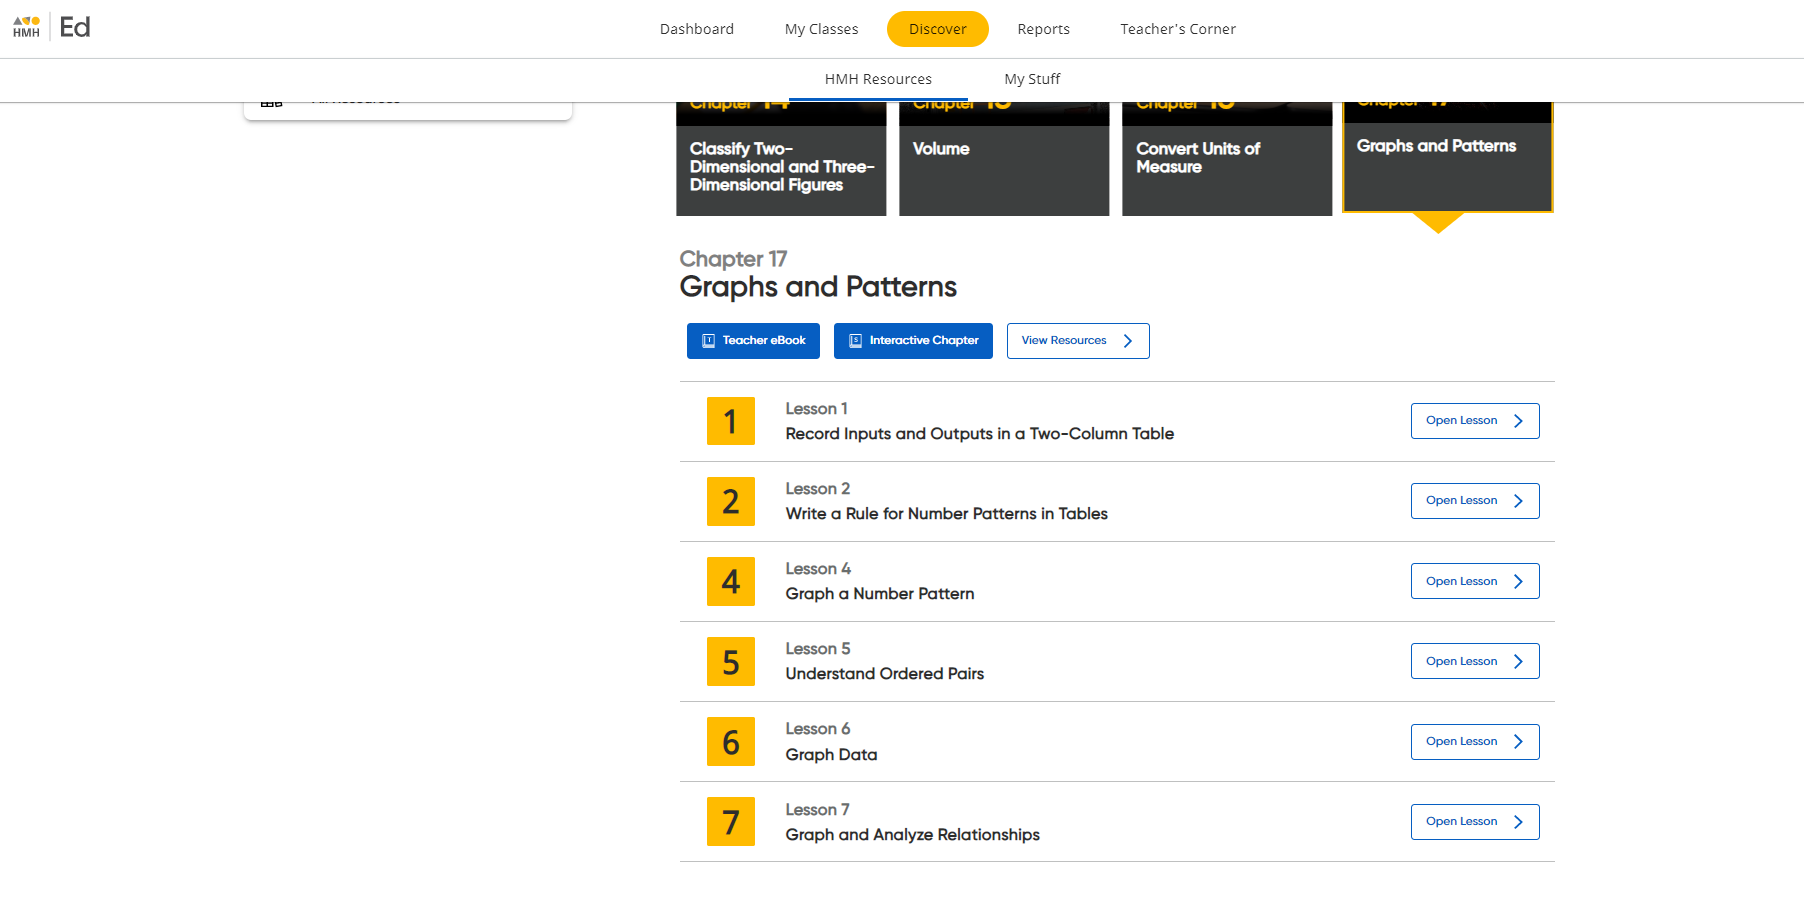Switch to the My Stuff tab
This screenshot has height=919, width=1804.
pos(1032,79)
